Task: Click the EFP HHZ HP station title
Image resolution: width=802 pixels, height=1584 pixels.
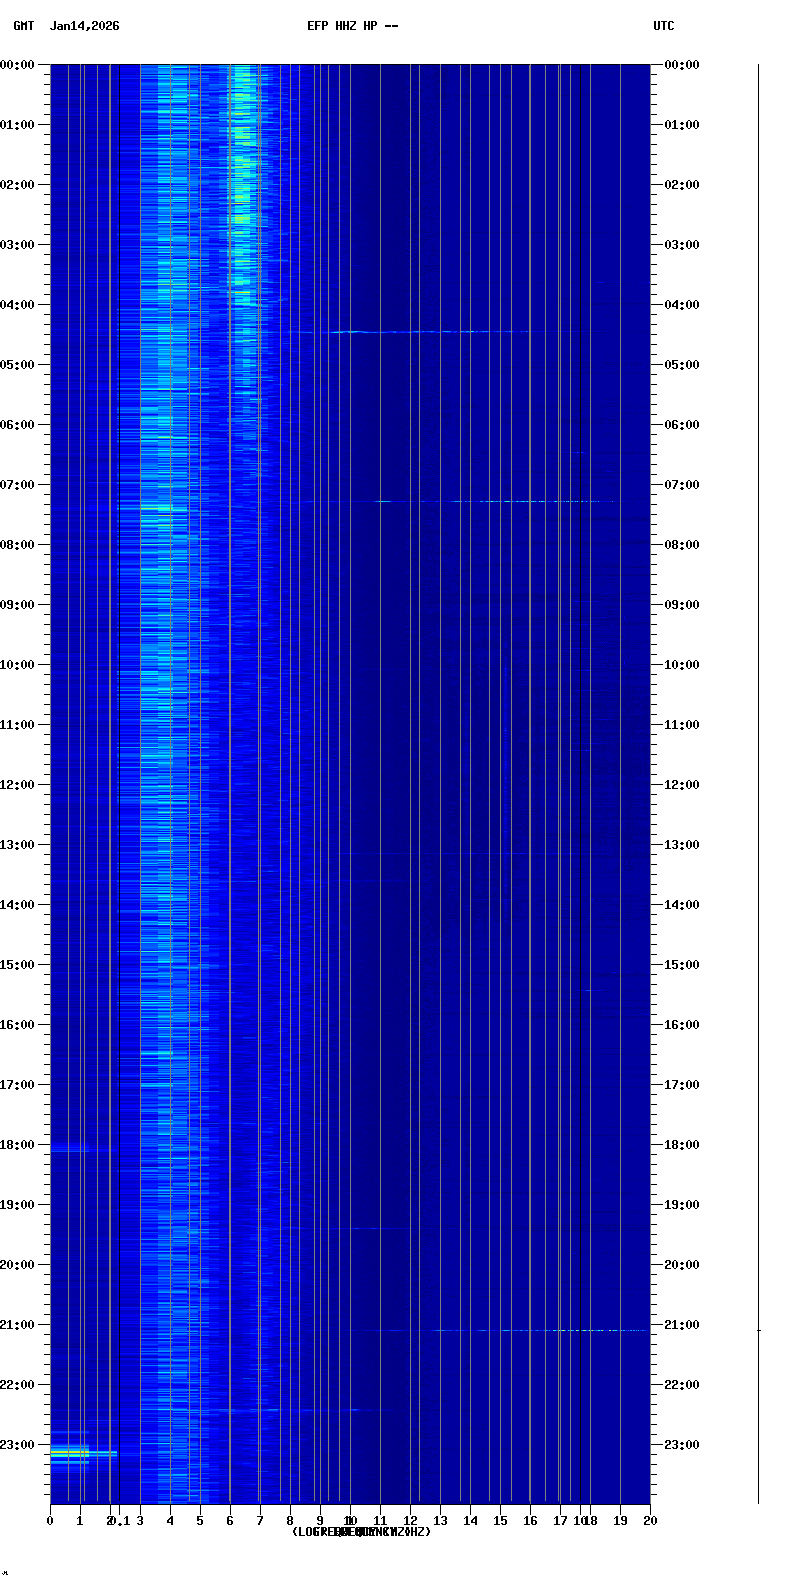Action: coord(352,26)
